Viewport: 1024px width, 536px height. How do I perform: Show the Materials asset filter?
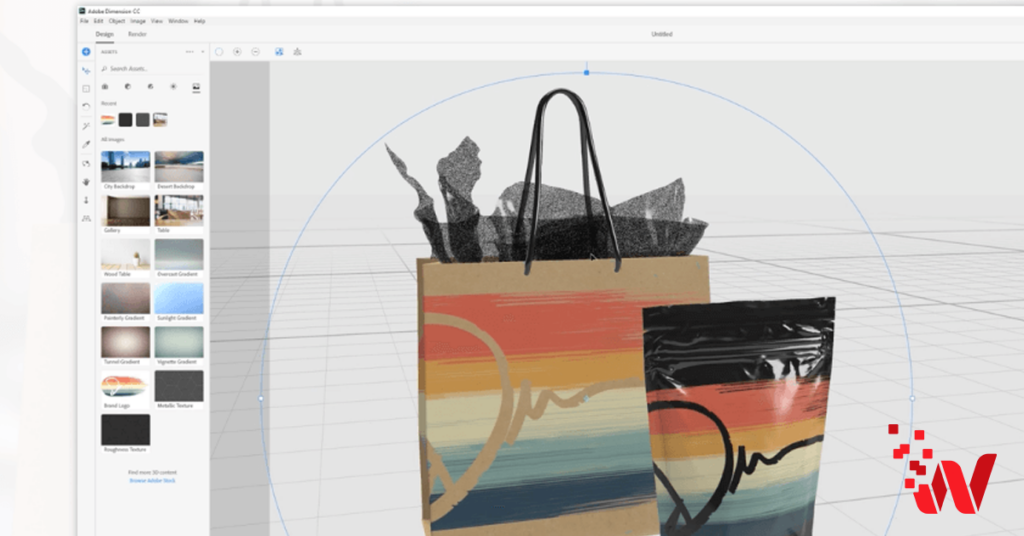coord(128,87)
